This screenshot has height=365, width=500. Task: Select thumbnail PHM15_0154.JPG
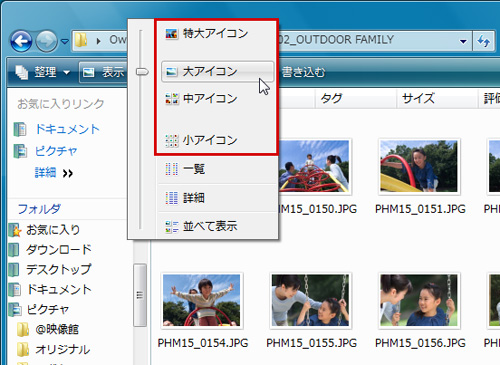(x=202, y=301)
